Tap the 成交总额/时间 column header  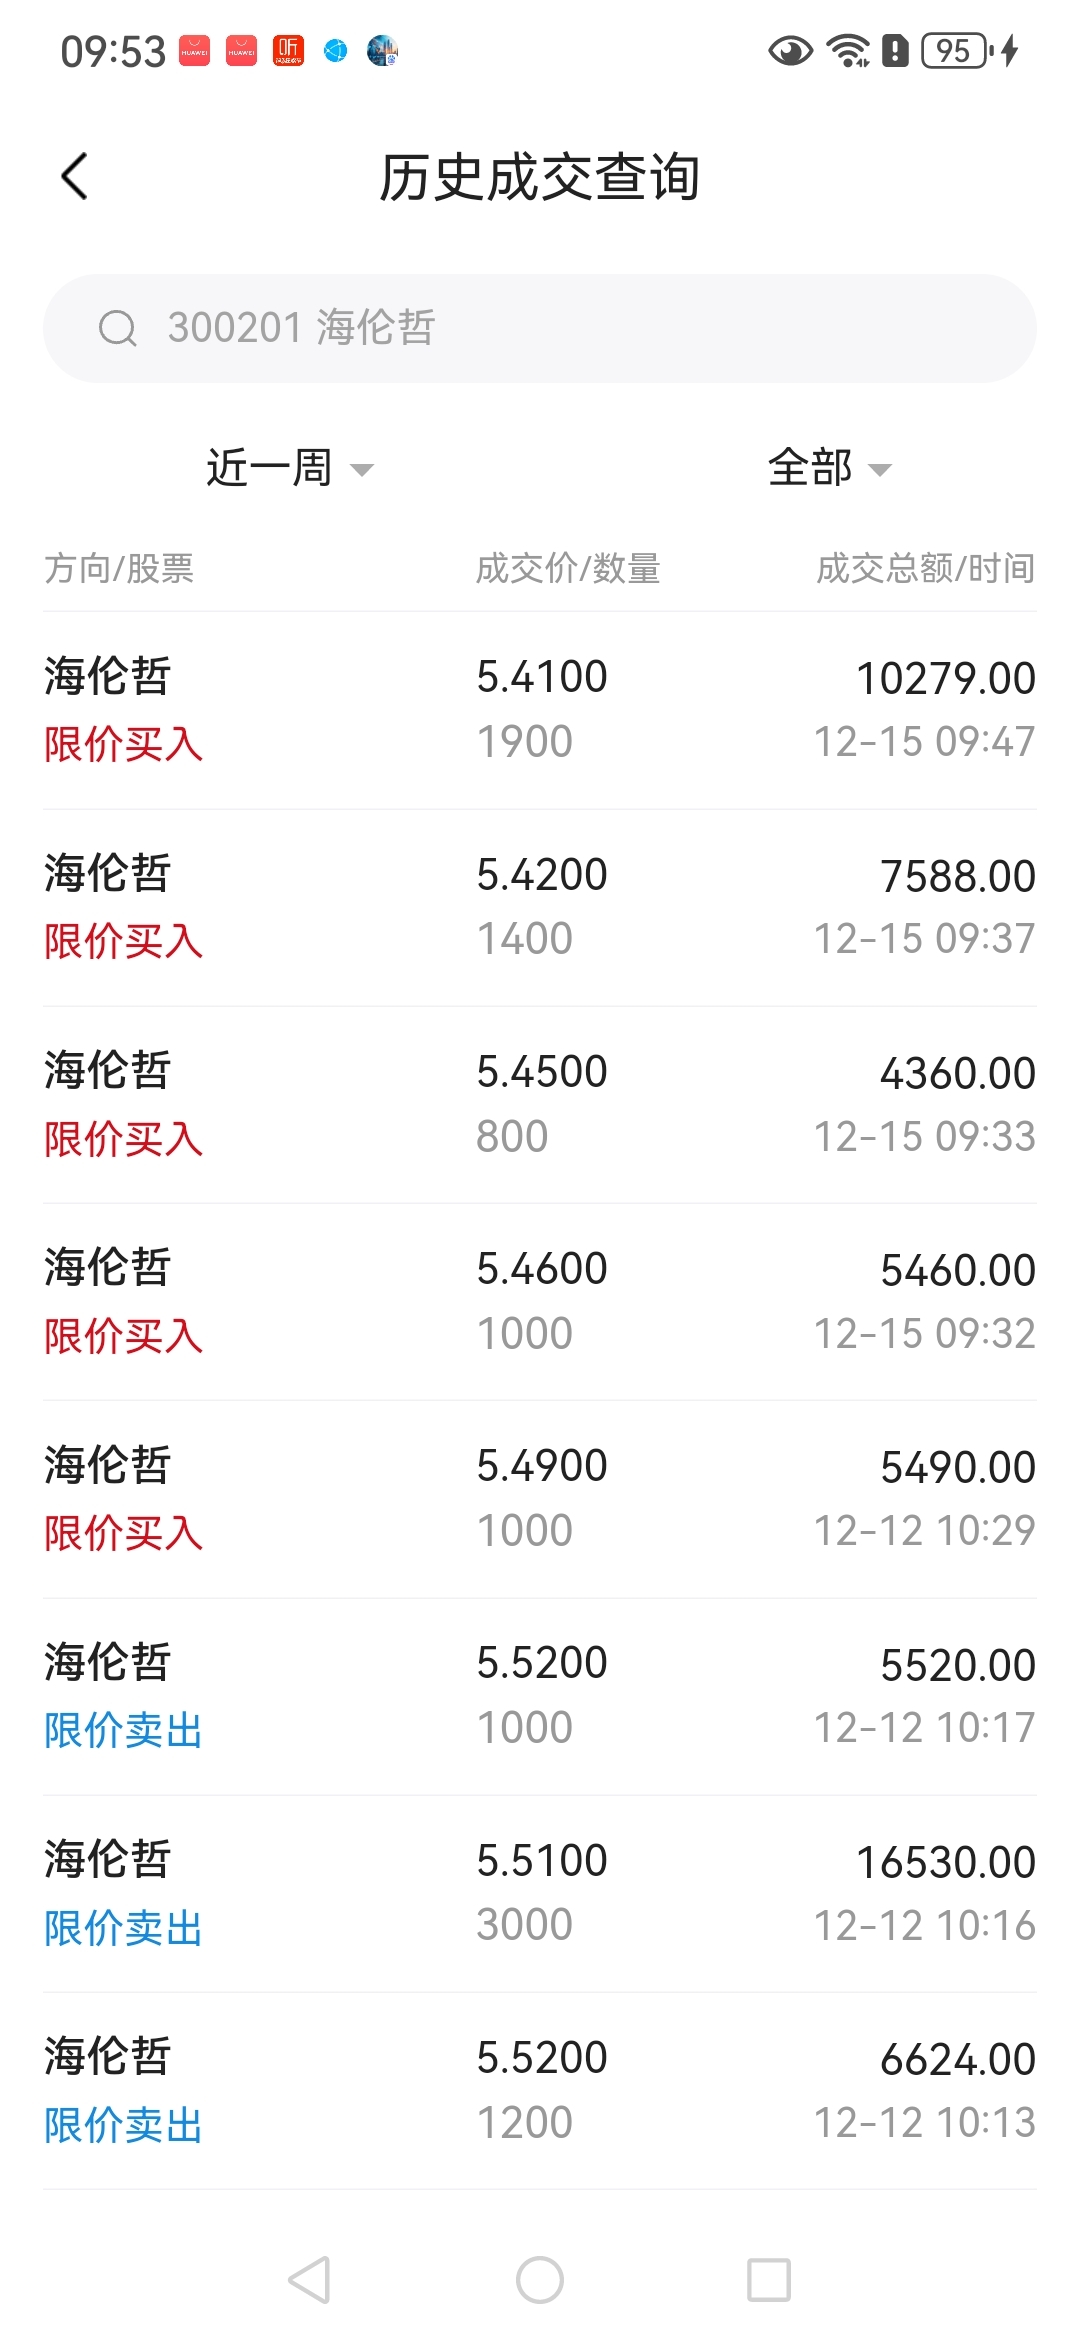tap(925, 568)
